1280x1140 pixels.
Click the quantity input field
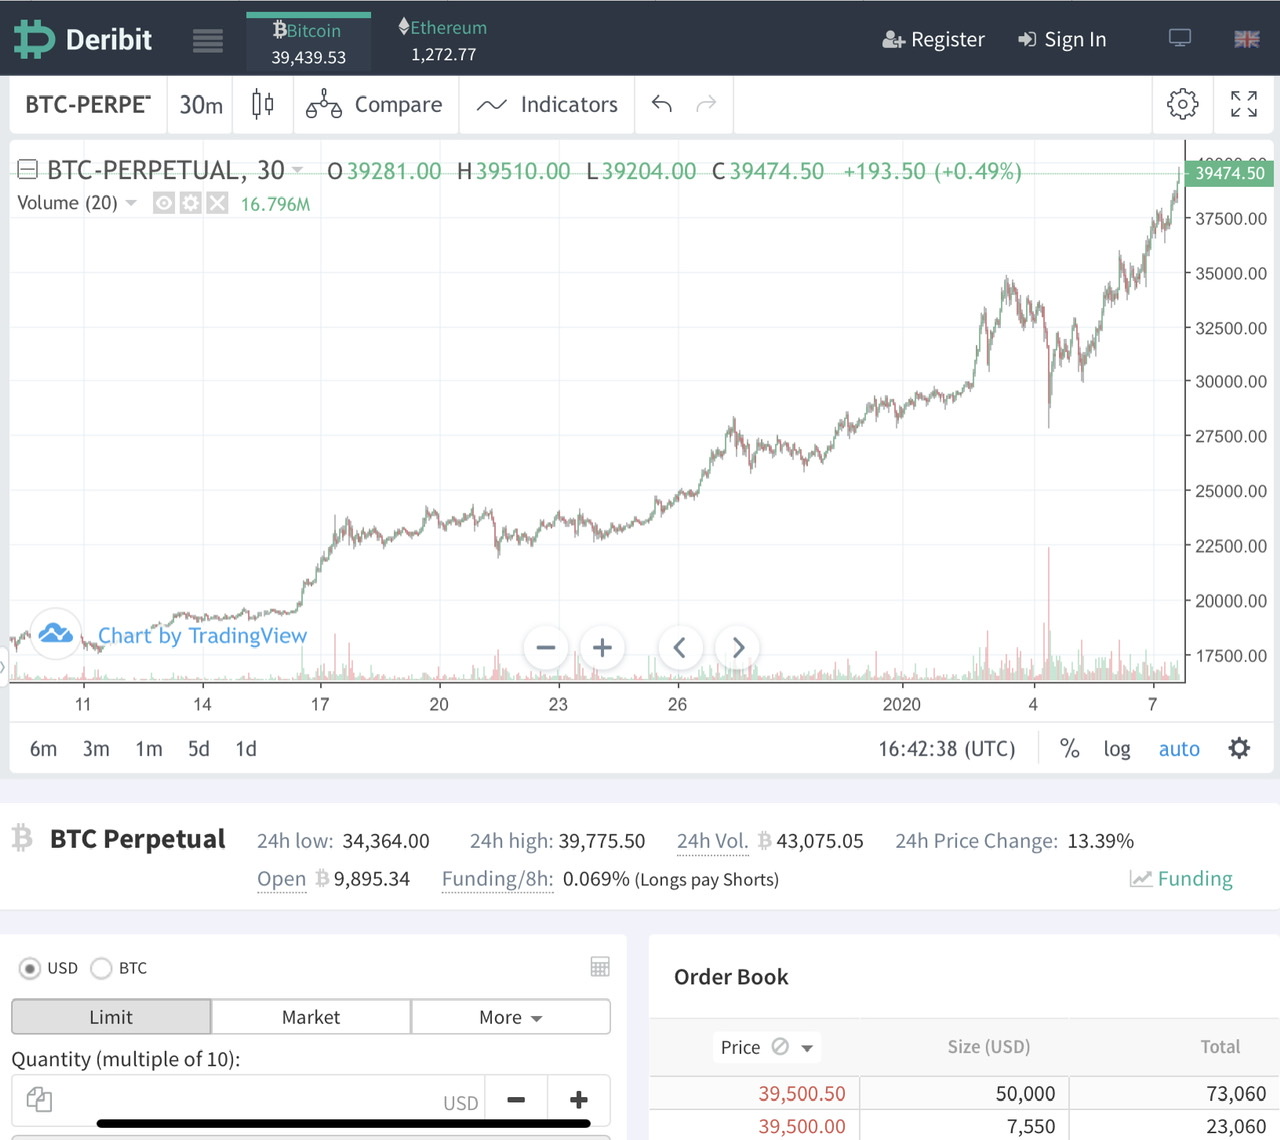tap(248, 1100)
